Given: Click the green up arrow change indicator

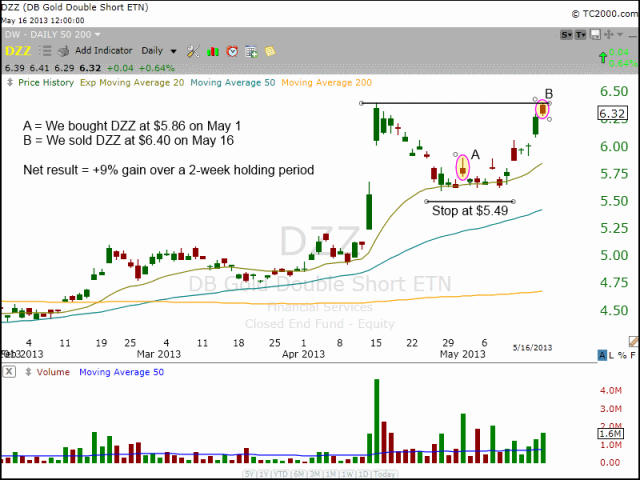Looking at the screenshot, I should 603,58.
